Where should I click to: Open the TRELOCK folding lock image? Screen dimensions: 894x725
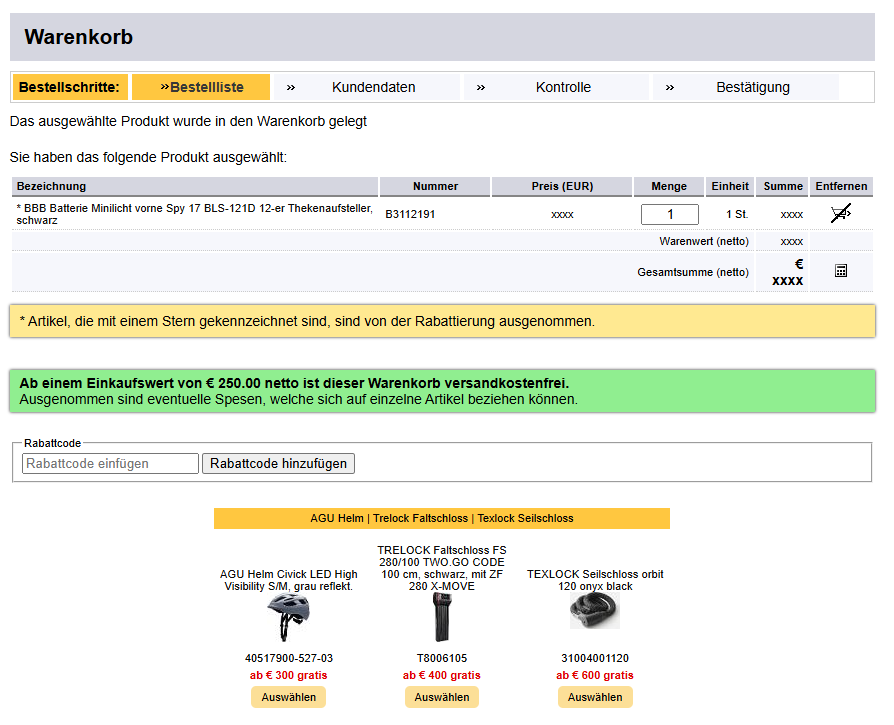tap(442, 617)
